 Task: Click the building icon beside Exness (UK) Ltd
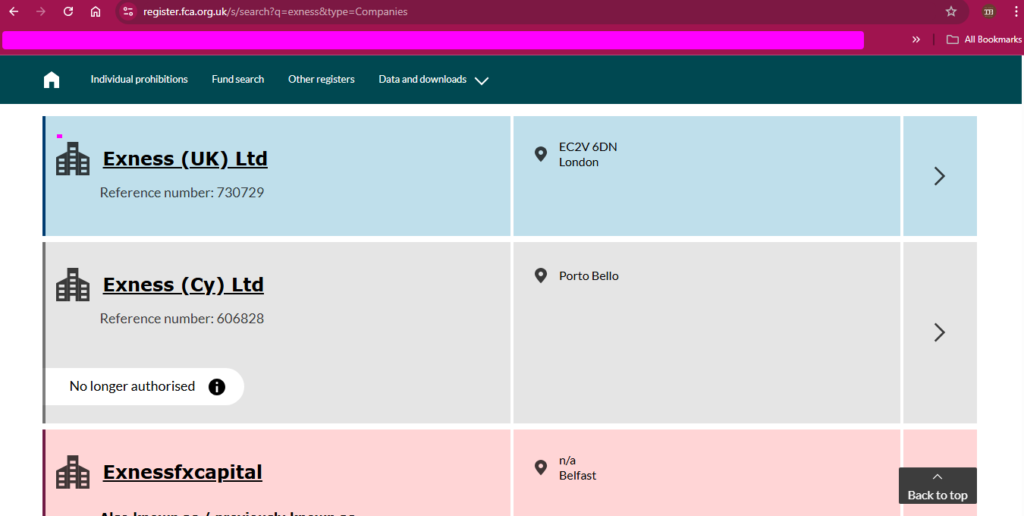coord(73,159)
